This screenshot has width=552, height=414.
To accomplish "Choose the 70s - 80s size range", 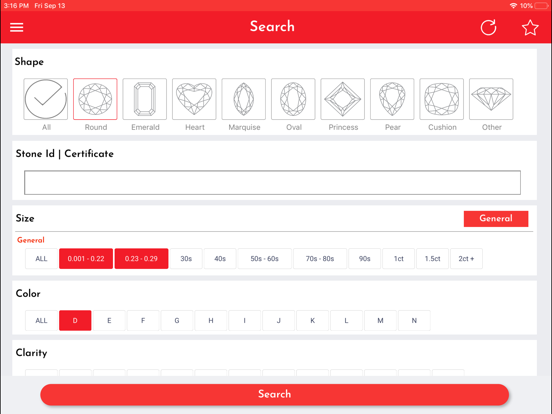I will tap(320, 259).
